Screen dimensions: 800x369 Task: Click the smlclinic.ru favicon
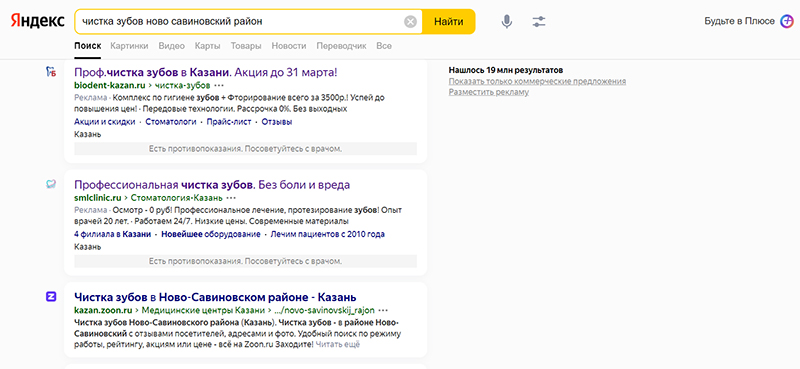[51, 185]
